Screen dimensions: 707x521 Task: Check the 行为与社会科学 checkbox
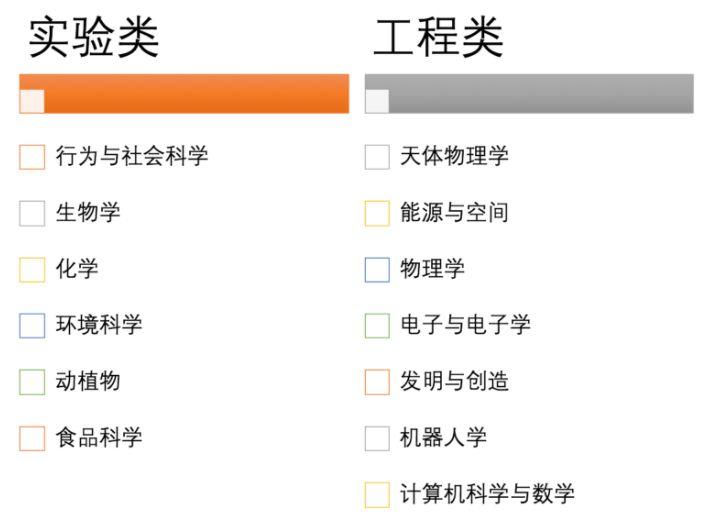[32, 157]
